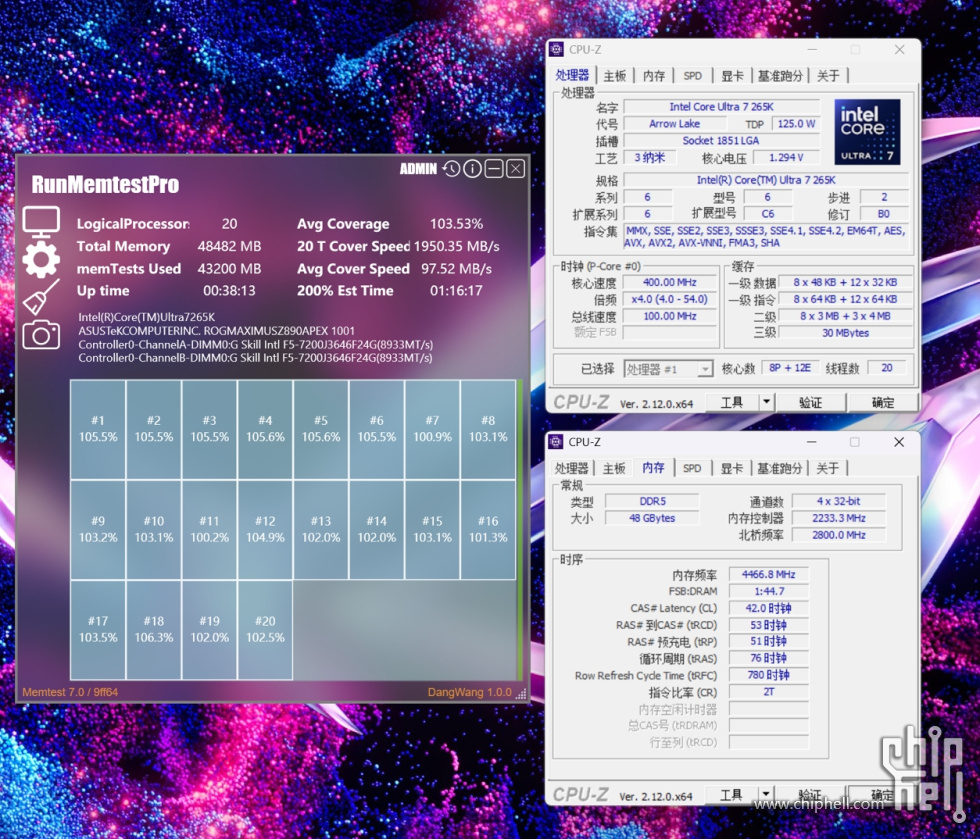This screenshot has height=839, width=980.
Task: Expand 工具 dropdown arrow in lower CPU-Z
Action: (766, 795)
